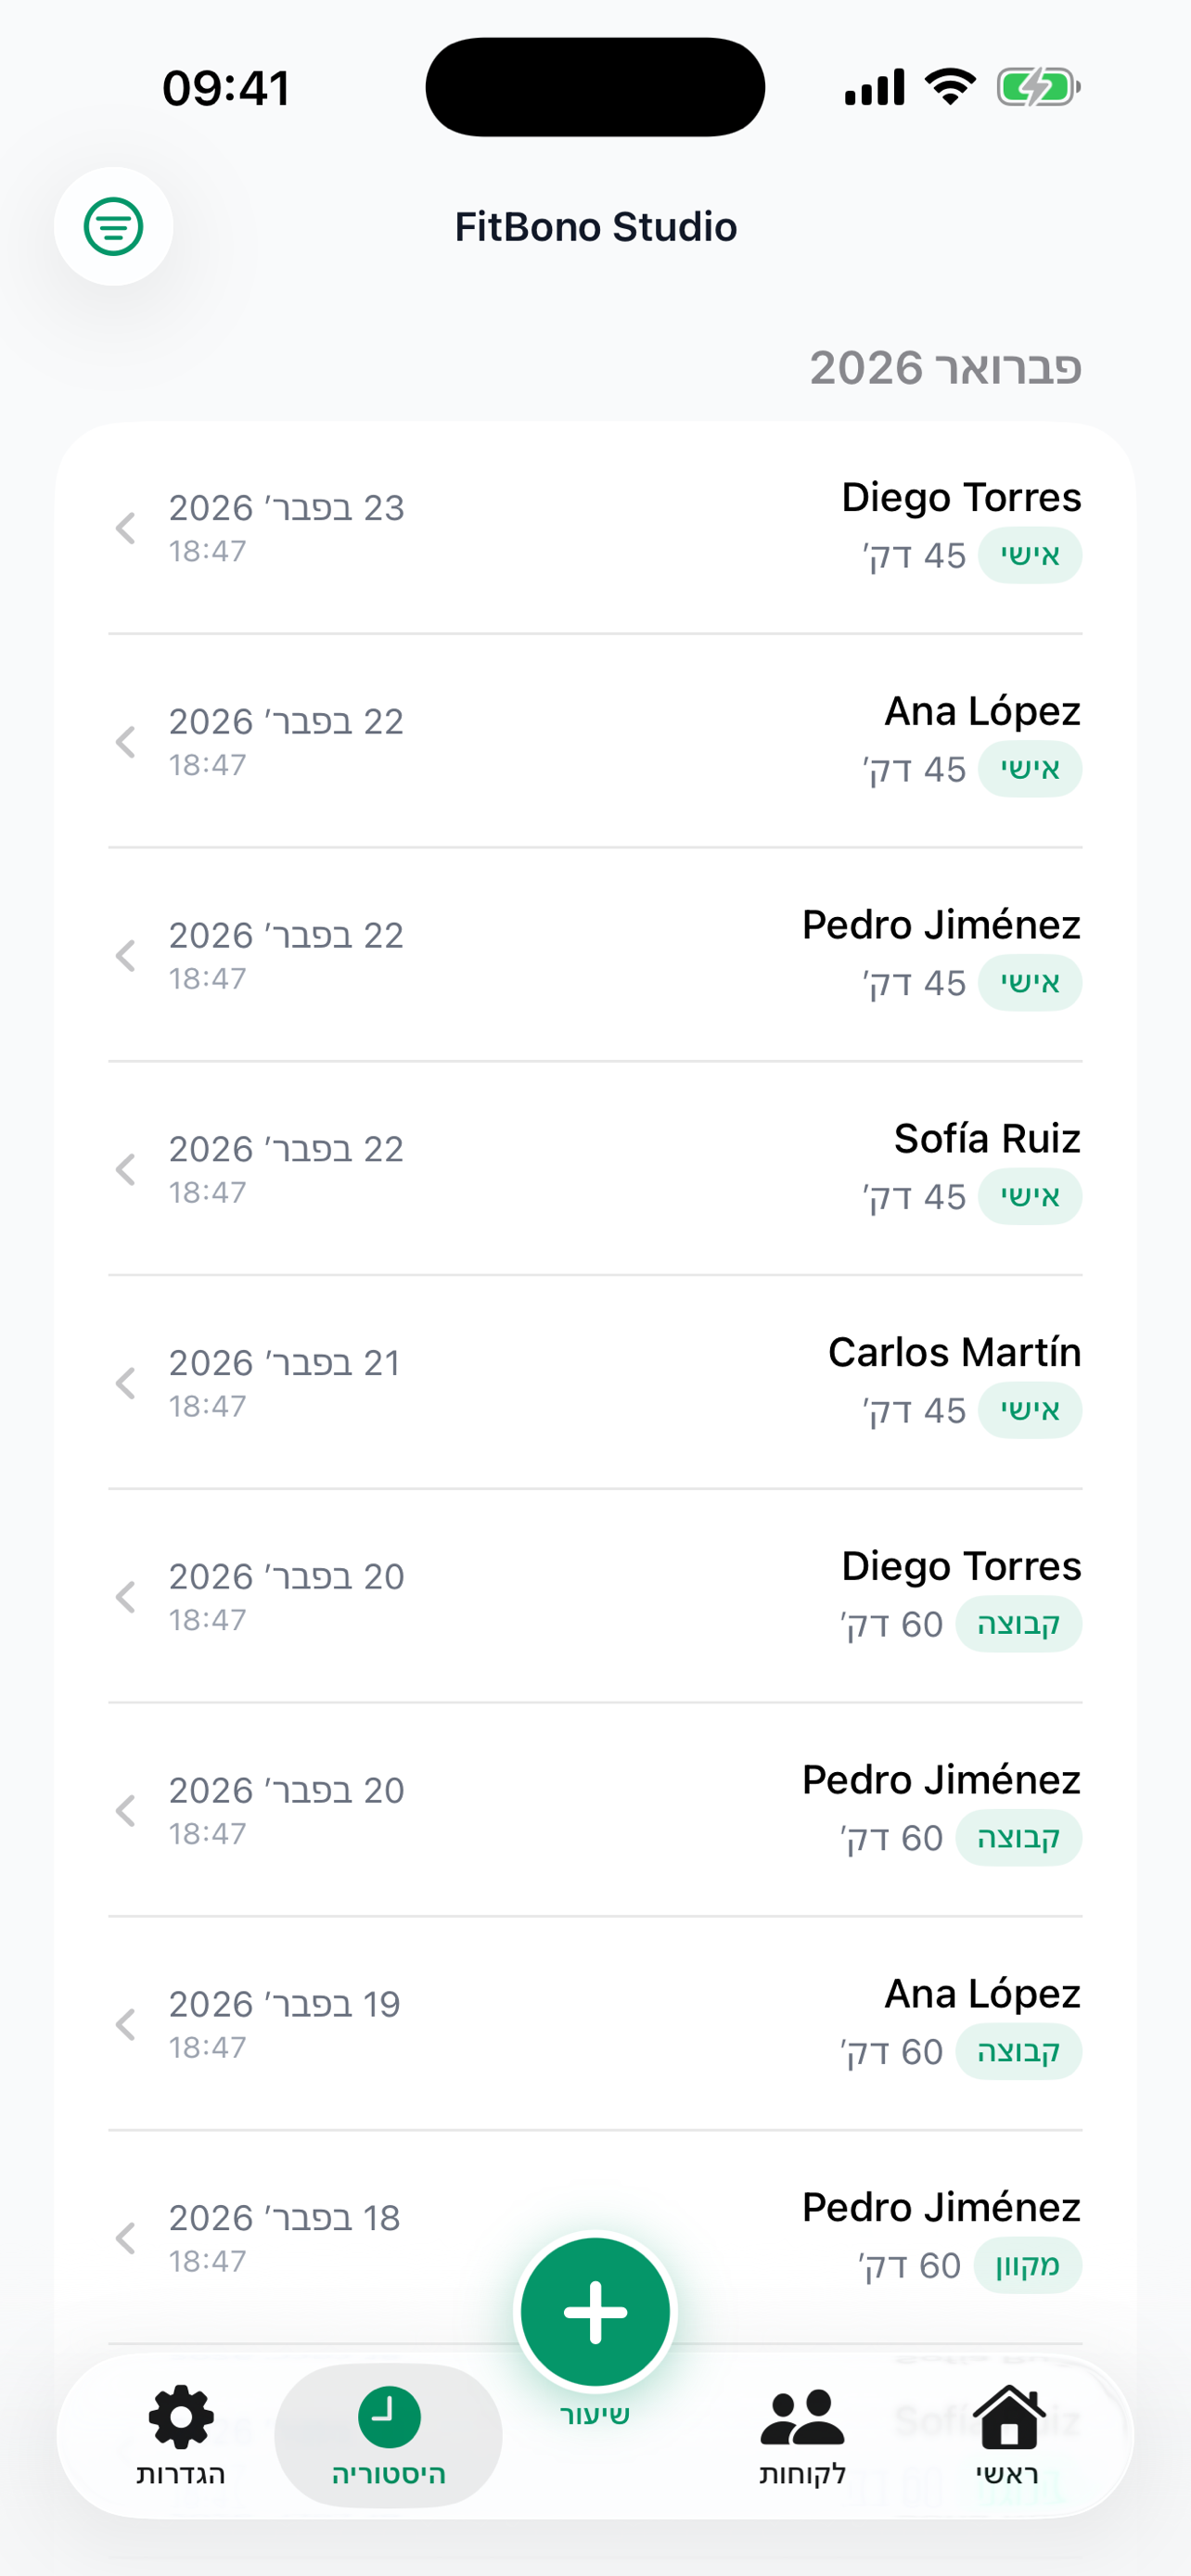
Task: Tap the פברואר 2026 month header
Action: [x=945, y=368]
